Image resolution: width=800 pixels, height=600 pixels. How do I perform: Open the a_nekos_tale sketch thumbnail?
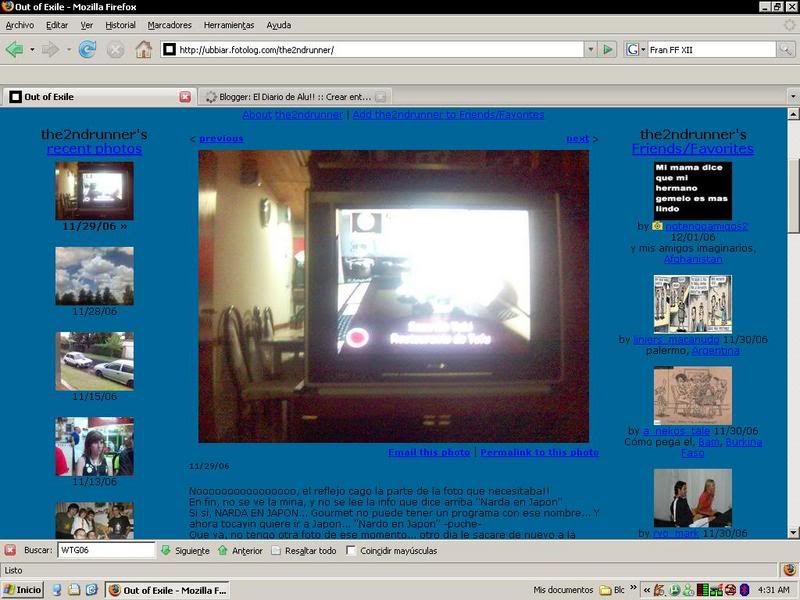(x=693, y=395)
